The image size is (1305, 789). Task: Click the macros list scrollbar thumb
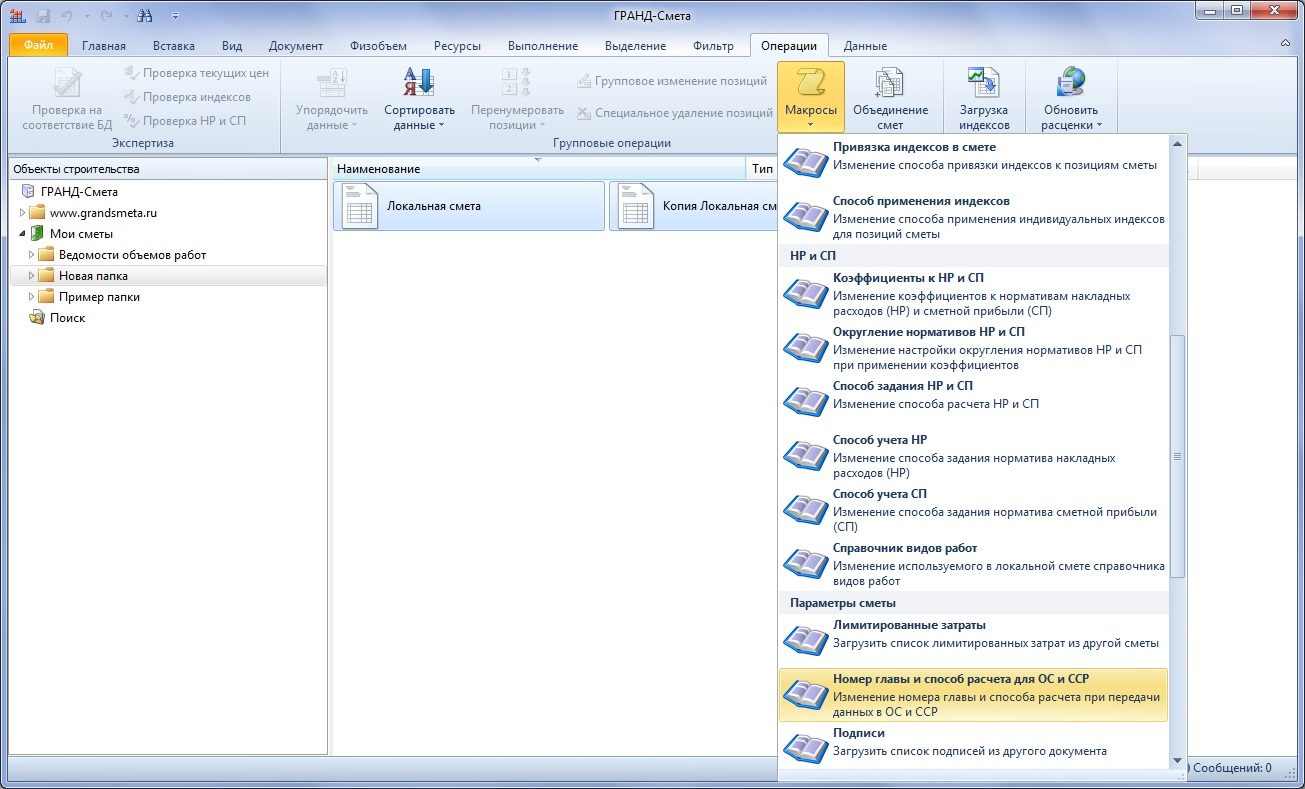click(x=1178, y=456)
